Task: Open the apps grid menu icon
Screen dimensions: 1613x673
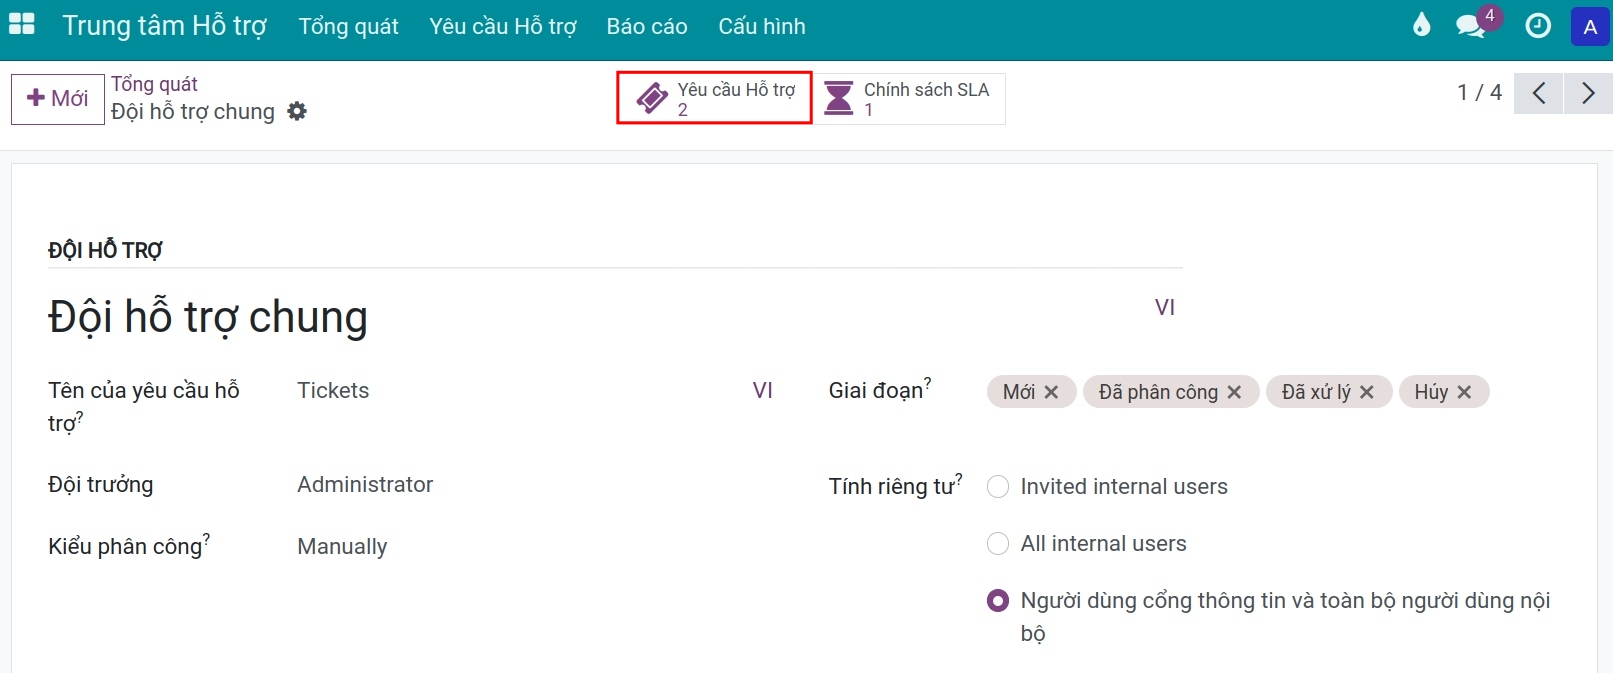Action: (22, 25)
